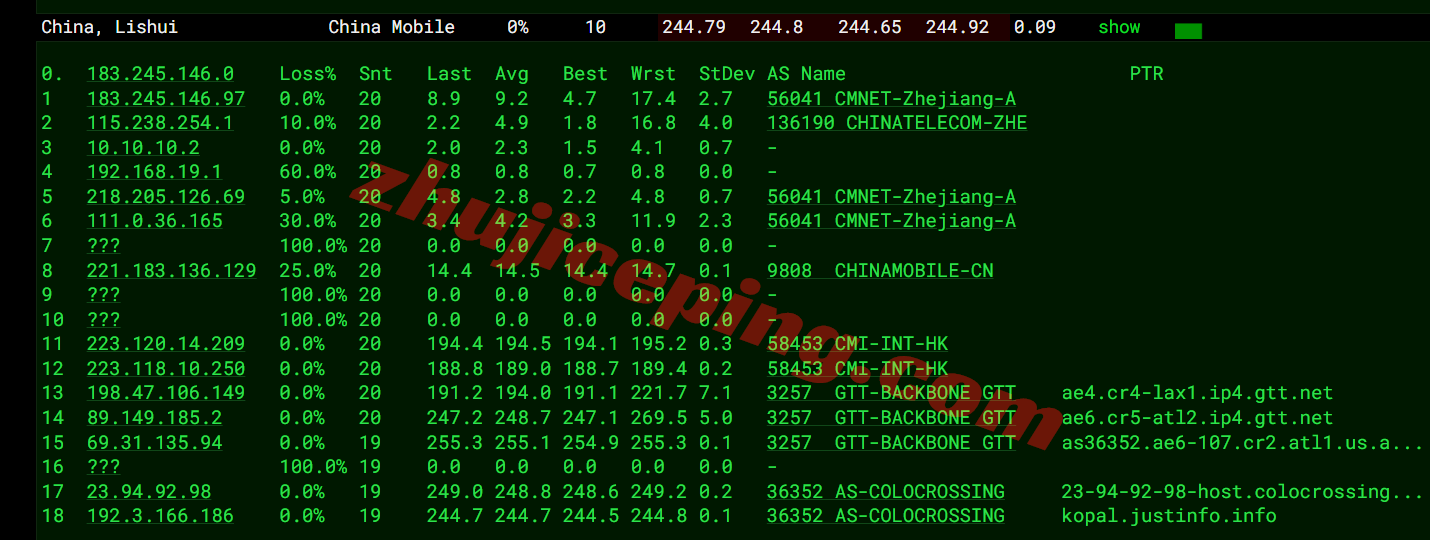This screenshot has height=540, width=1430.
Task: Click the Best column header
Action: pos(585,74)
